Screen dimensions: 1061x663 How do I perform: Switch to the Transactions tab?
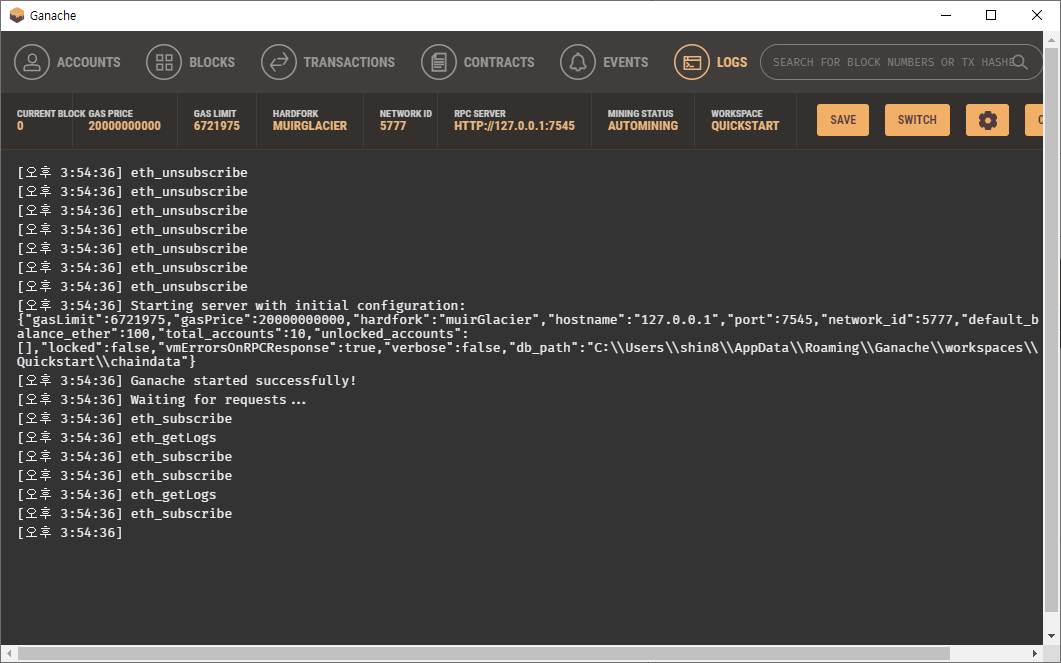(328, 62)
